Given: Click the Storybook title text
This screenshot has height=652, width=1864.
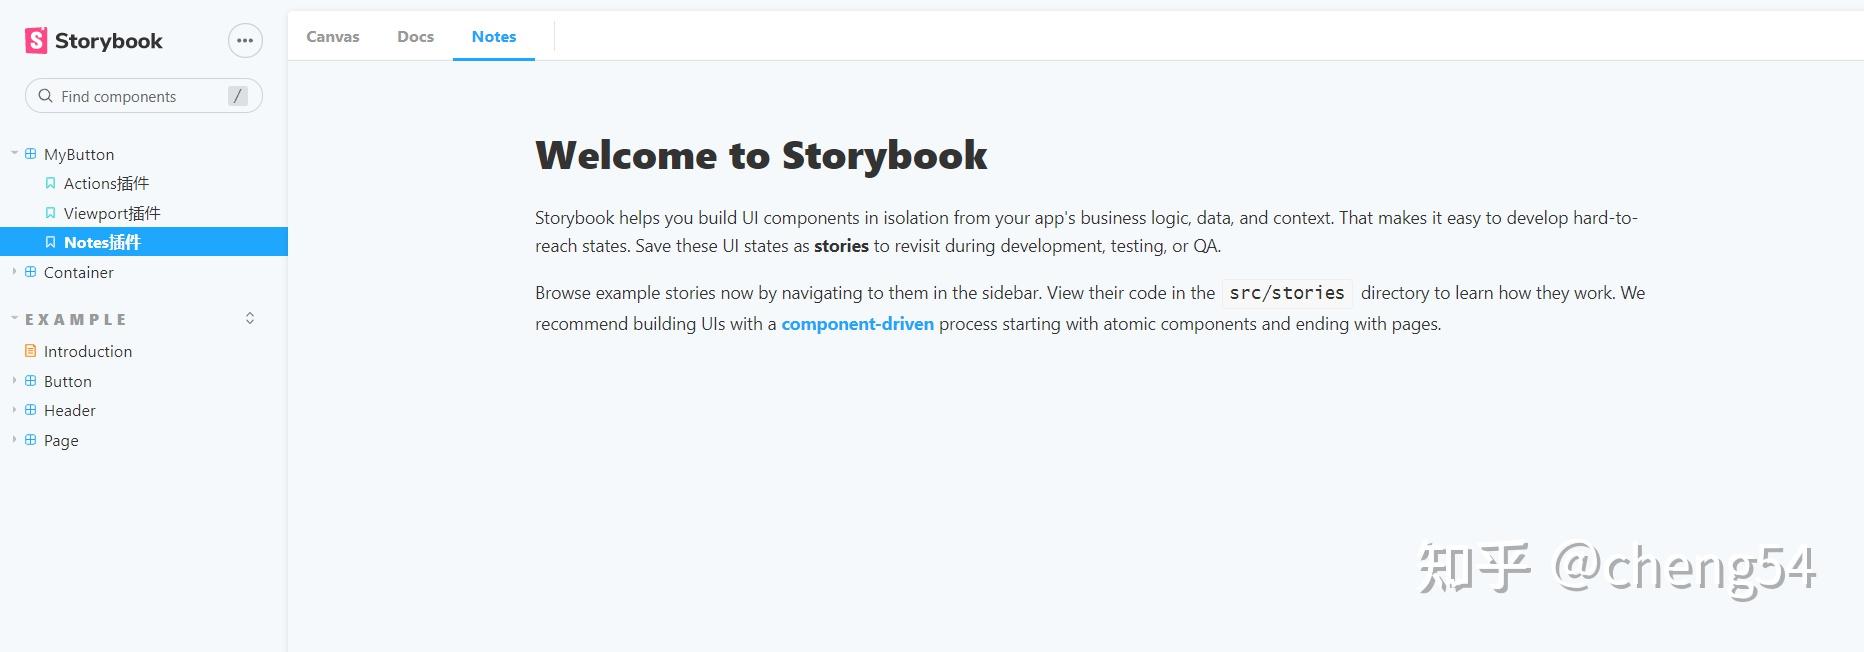Looking at the screenshot, I should click(x=108, y=41).
